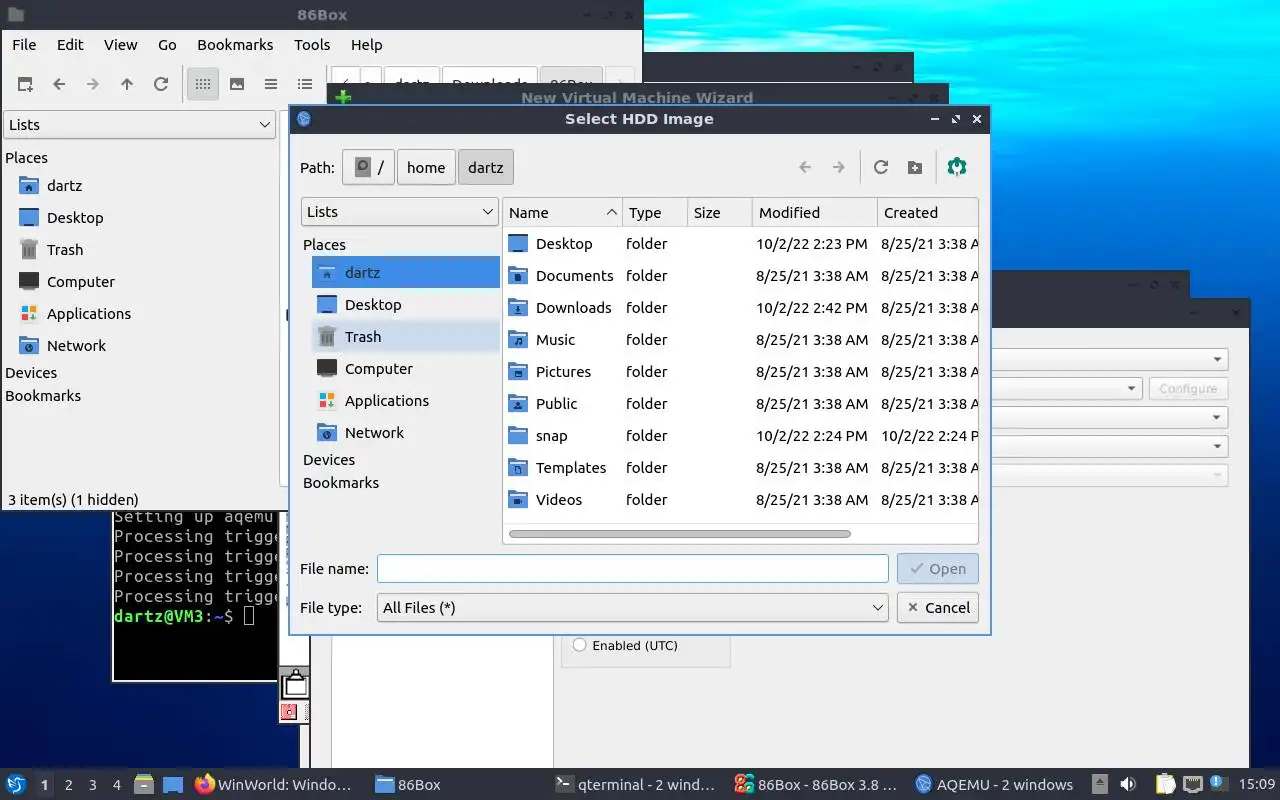Select the Videos folder row
The image size is (1280, 800).
[740, 500]
